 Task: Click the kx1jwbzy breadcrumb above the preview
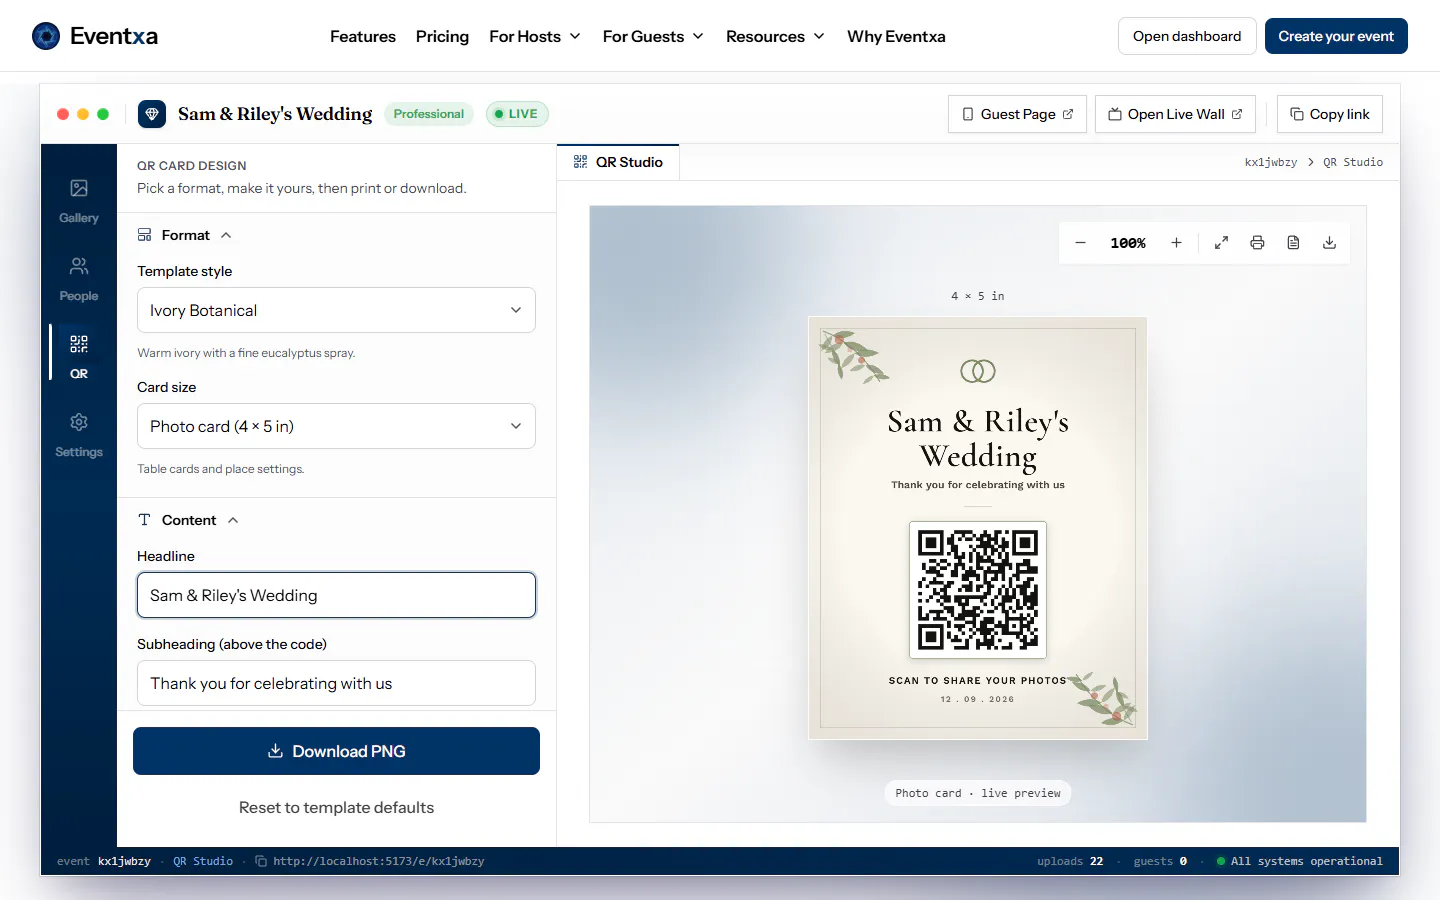1271,162
